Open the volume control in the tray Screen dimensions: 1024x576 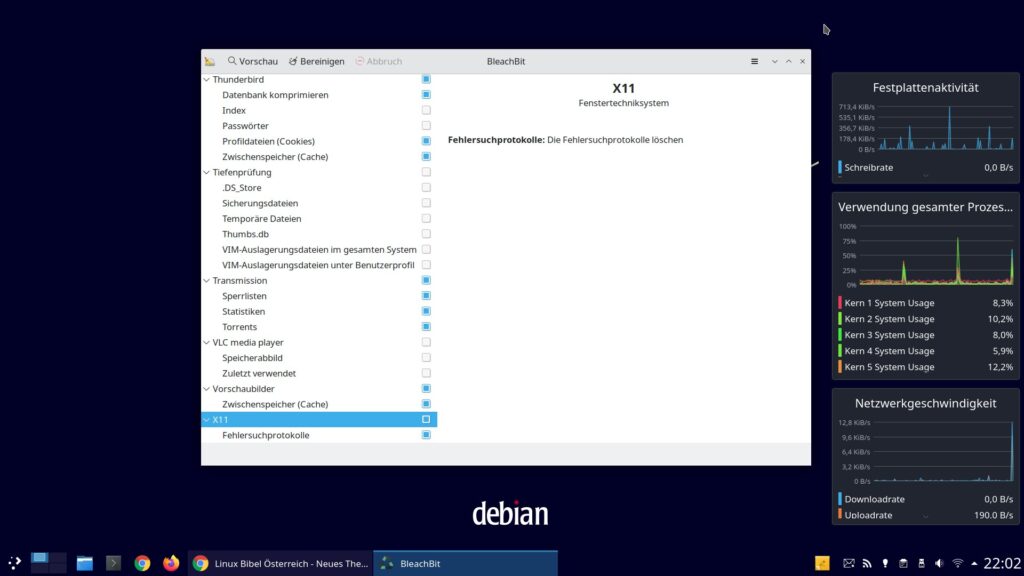click(x=939, y=563)
